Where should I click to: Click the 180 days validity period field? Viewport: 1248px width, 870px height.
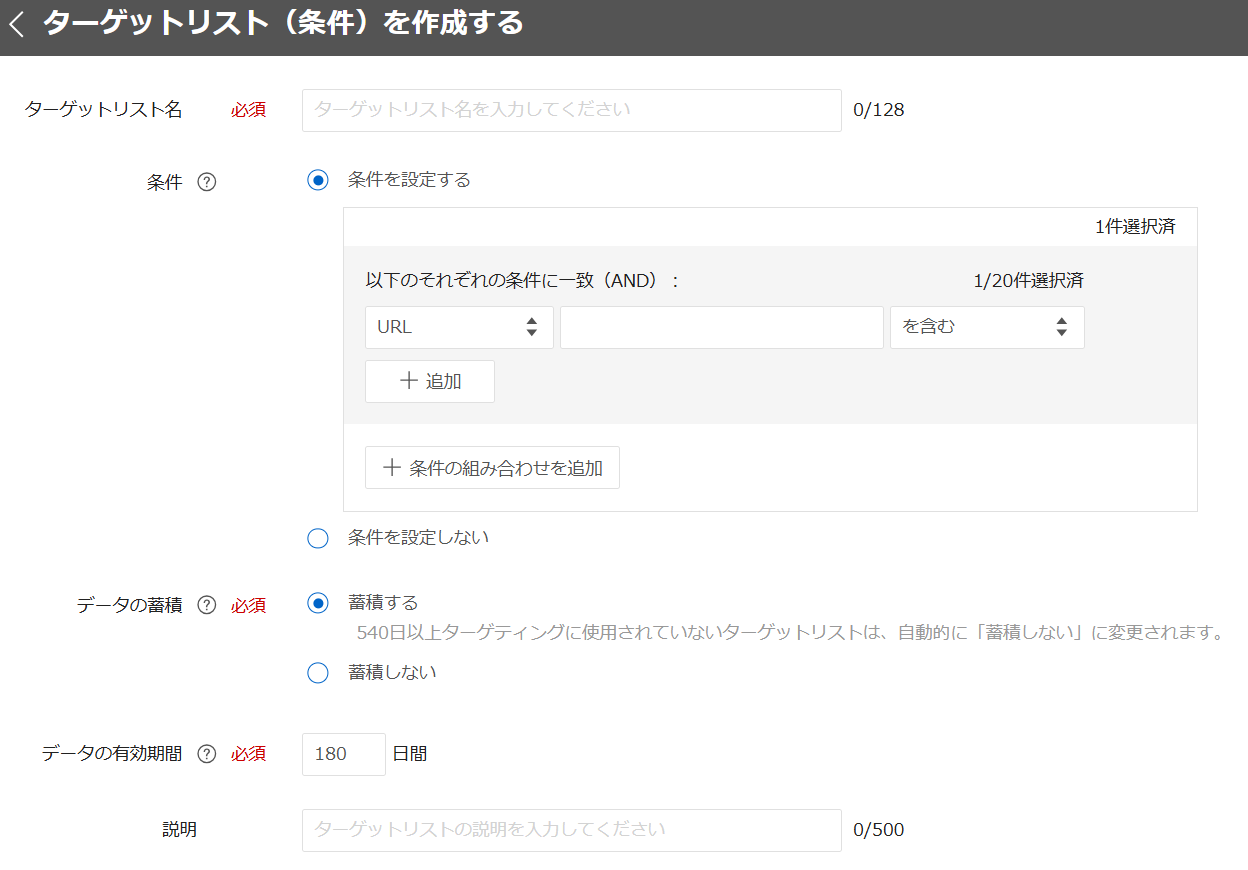[x=343, y=754]
